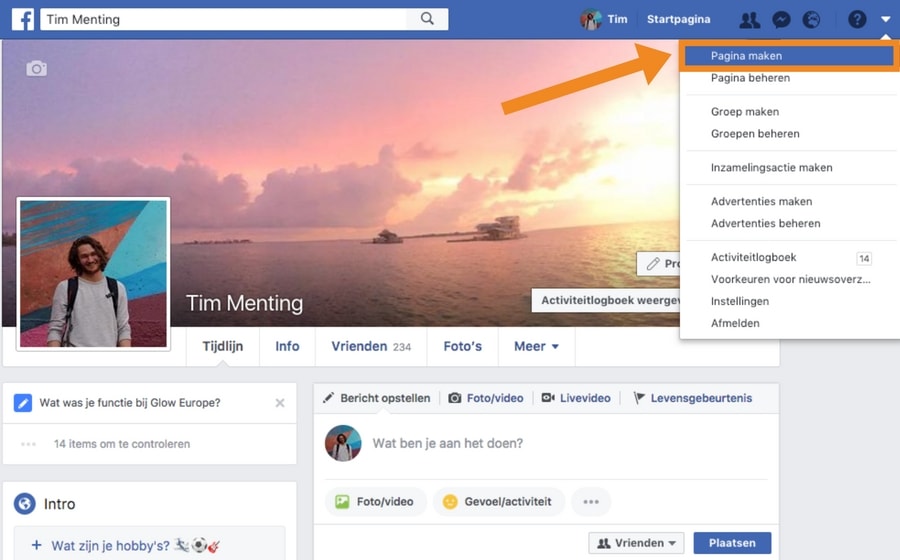Click the Wat ben je aan het doen text field
Screen dimensions: 900x560
(x=448, y=443)
